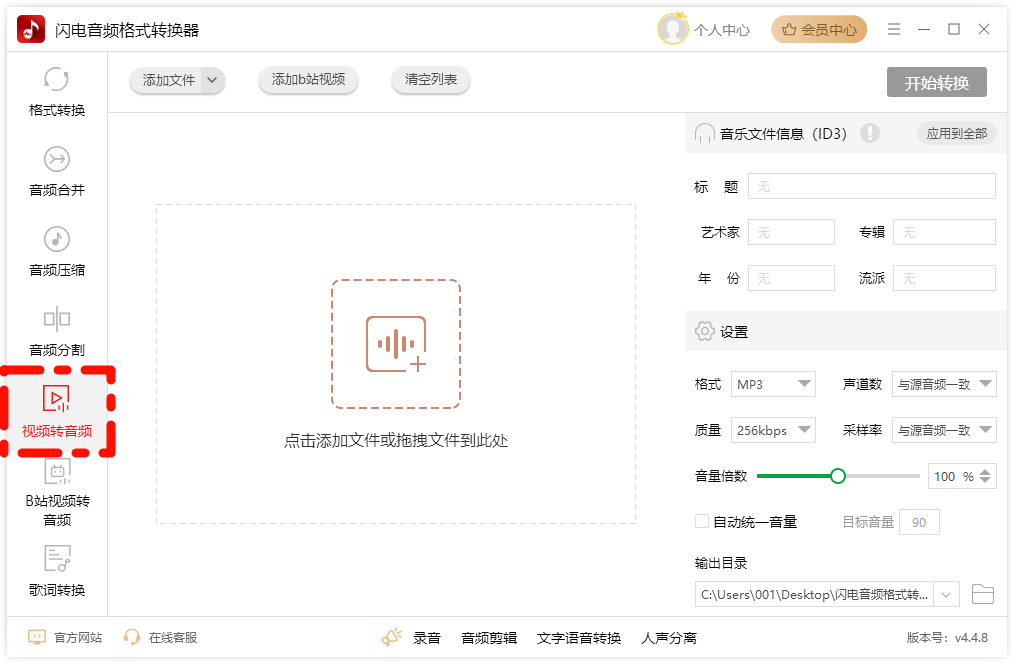Click the app logo music note icon
Screen dimensions: 1014x664
pos(30,29)
